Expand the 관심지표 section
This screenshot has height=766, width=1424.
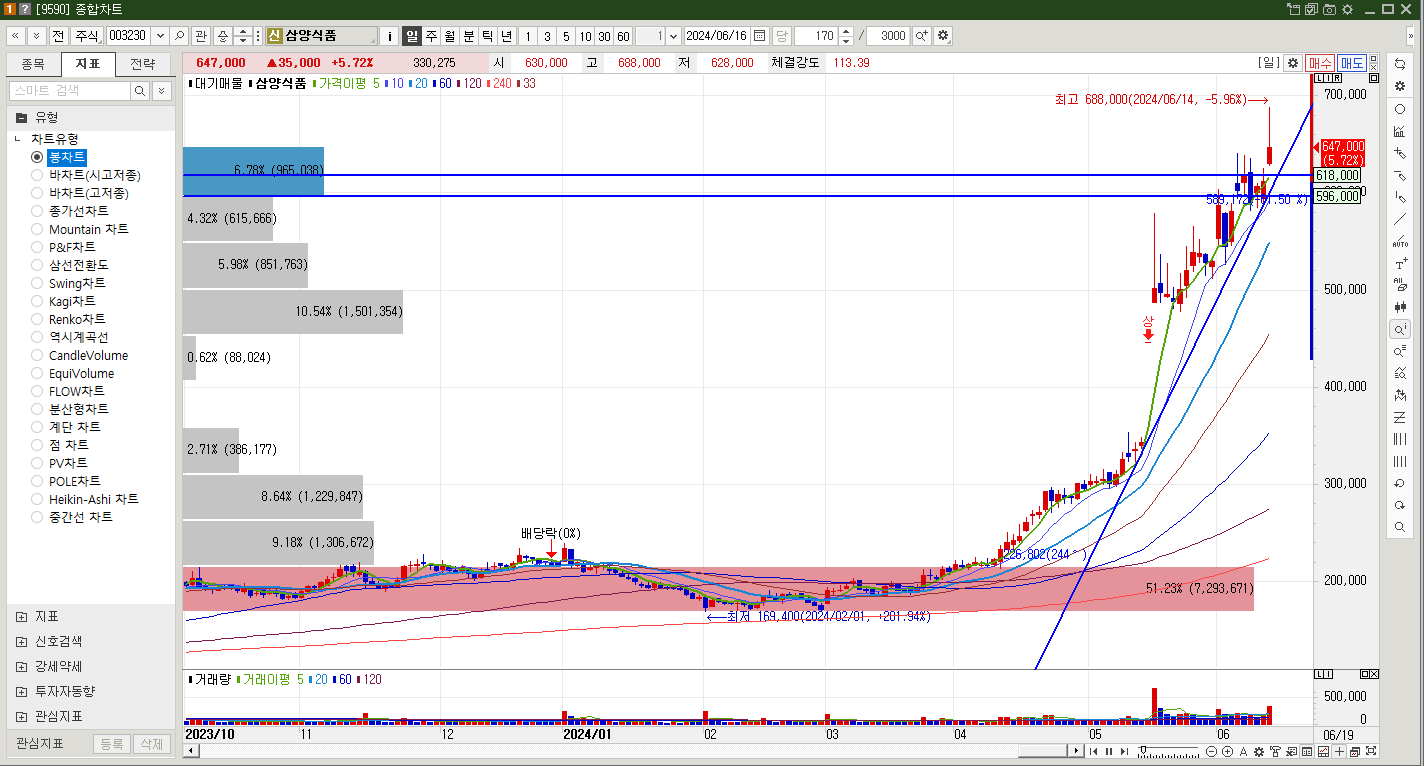click(22, 716)
